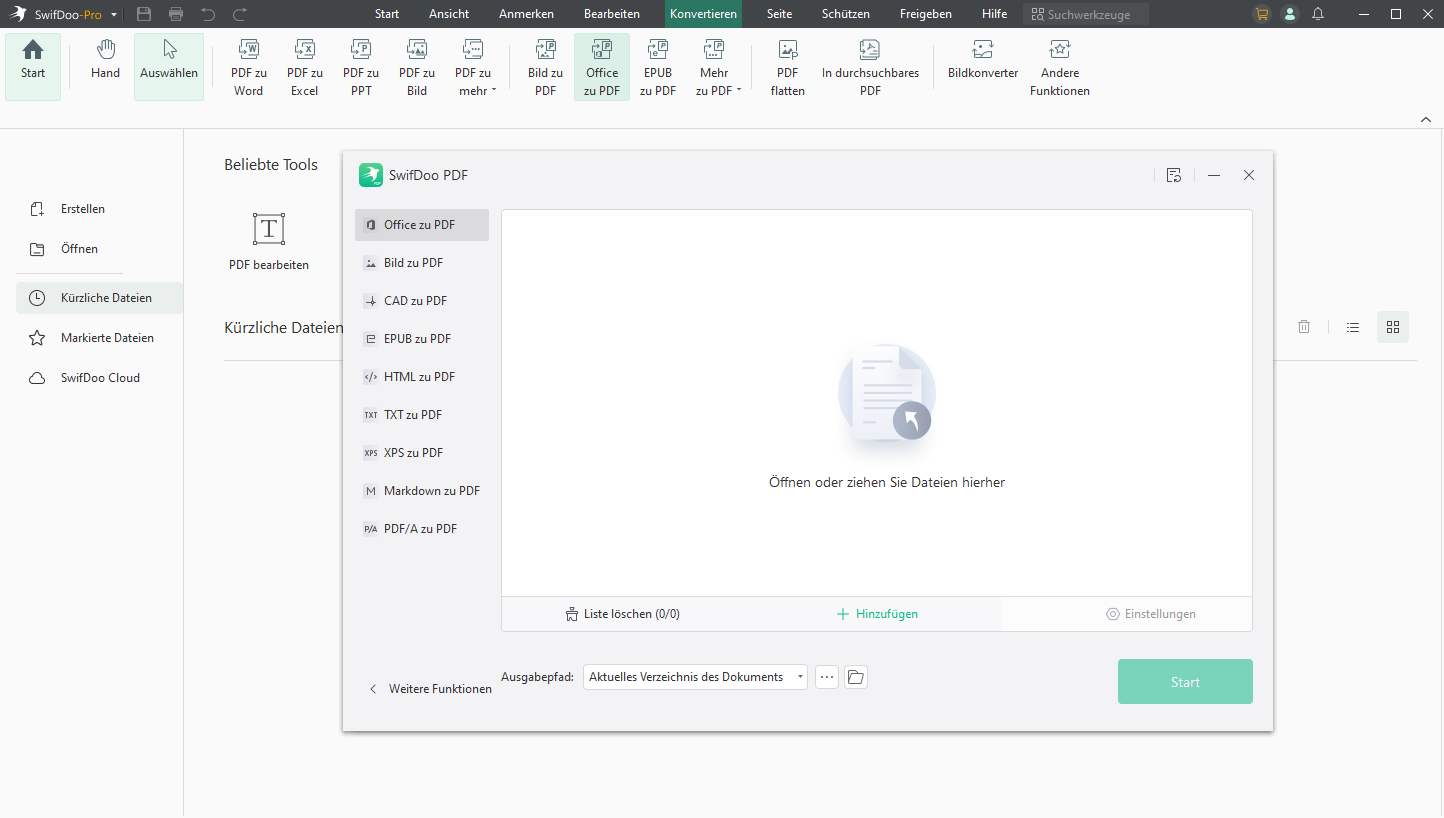Open the Seite tab

779,14
